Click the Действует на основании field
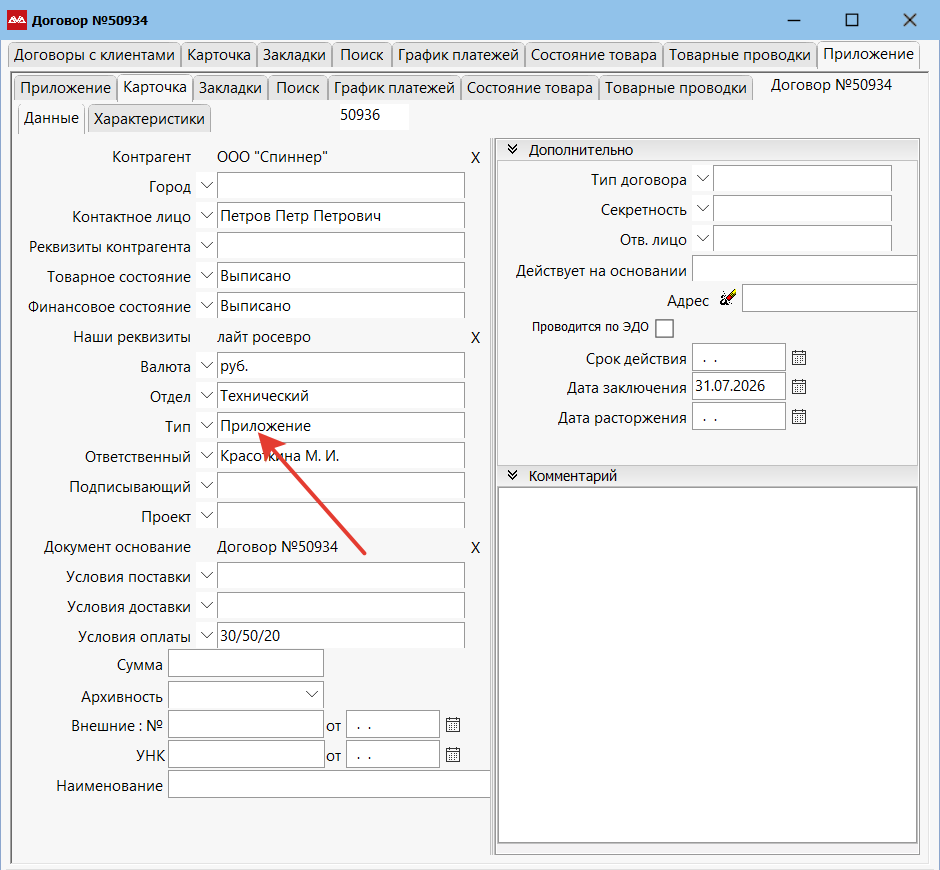The image size is (940, 870). tap(805, 269)
